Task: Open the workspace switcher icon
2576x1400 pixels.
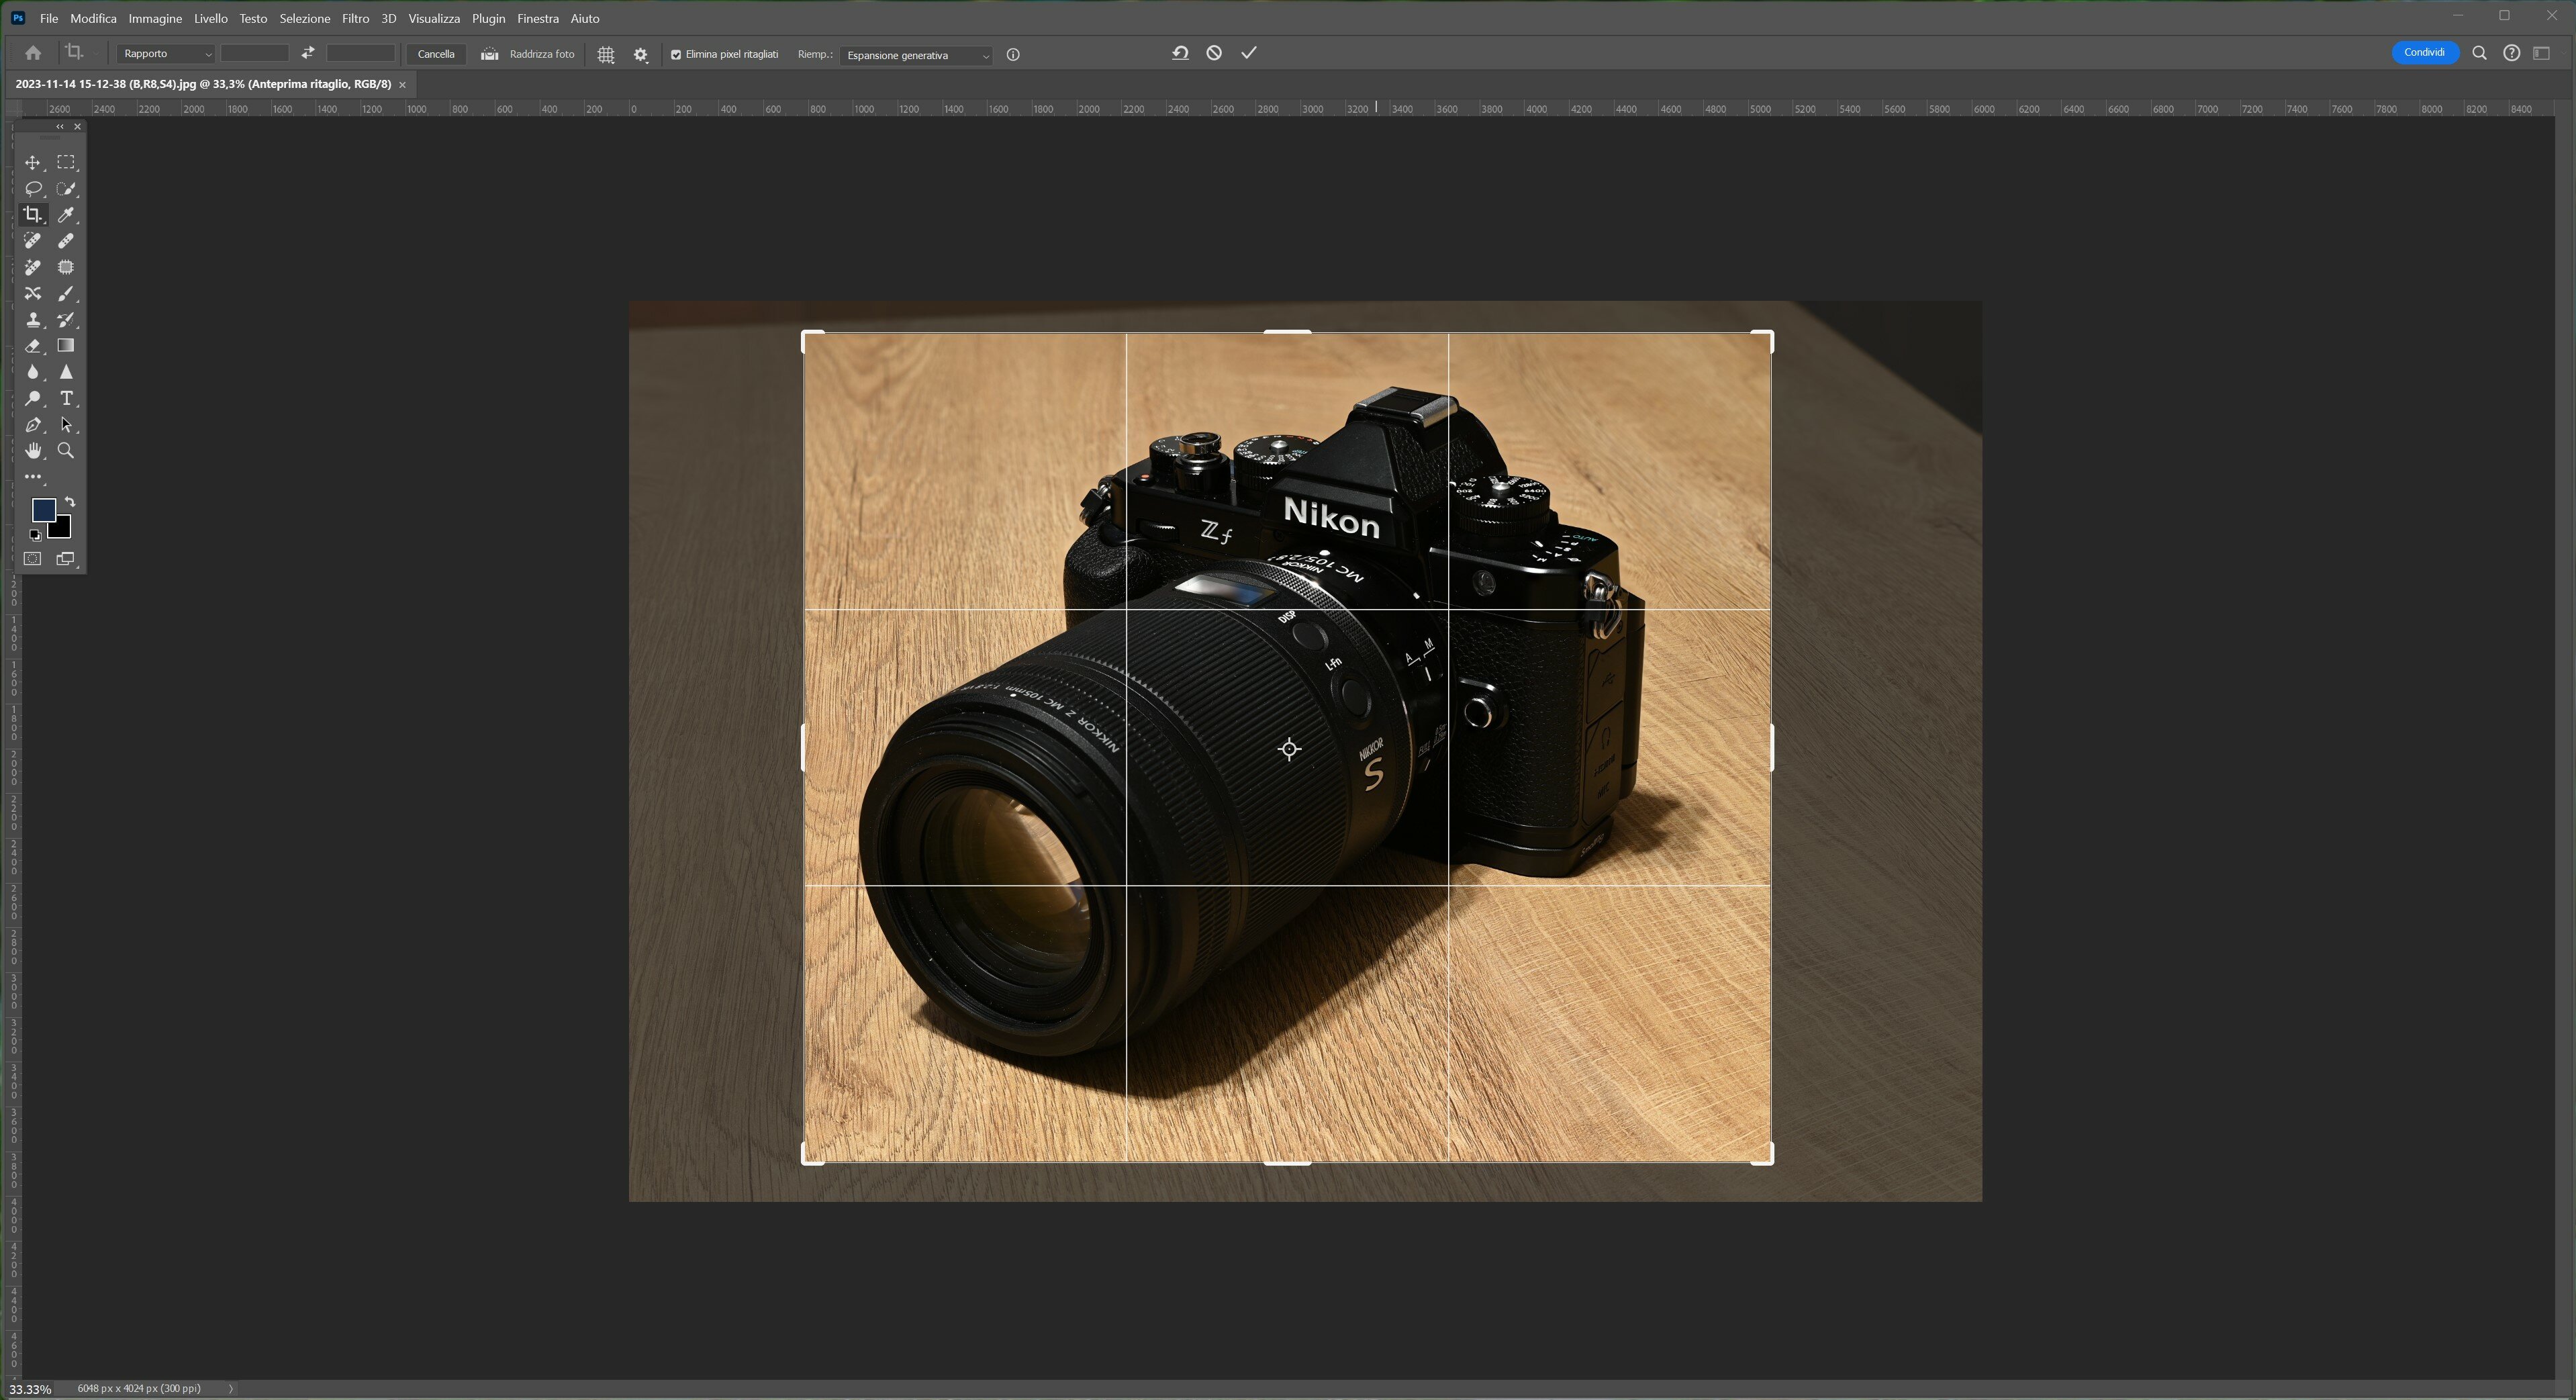Action: click(2542, 53)
